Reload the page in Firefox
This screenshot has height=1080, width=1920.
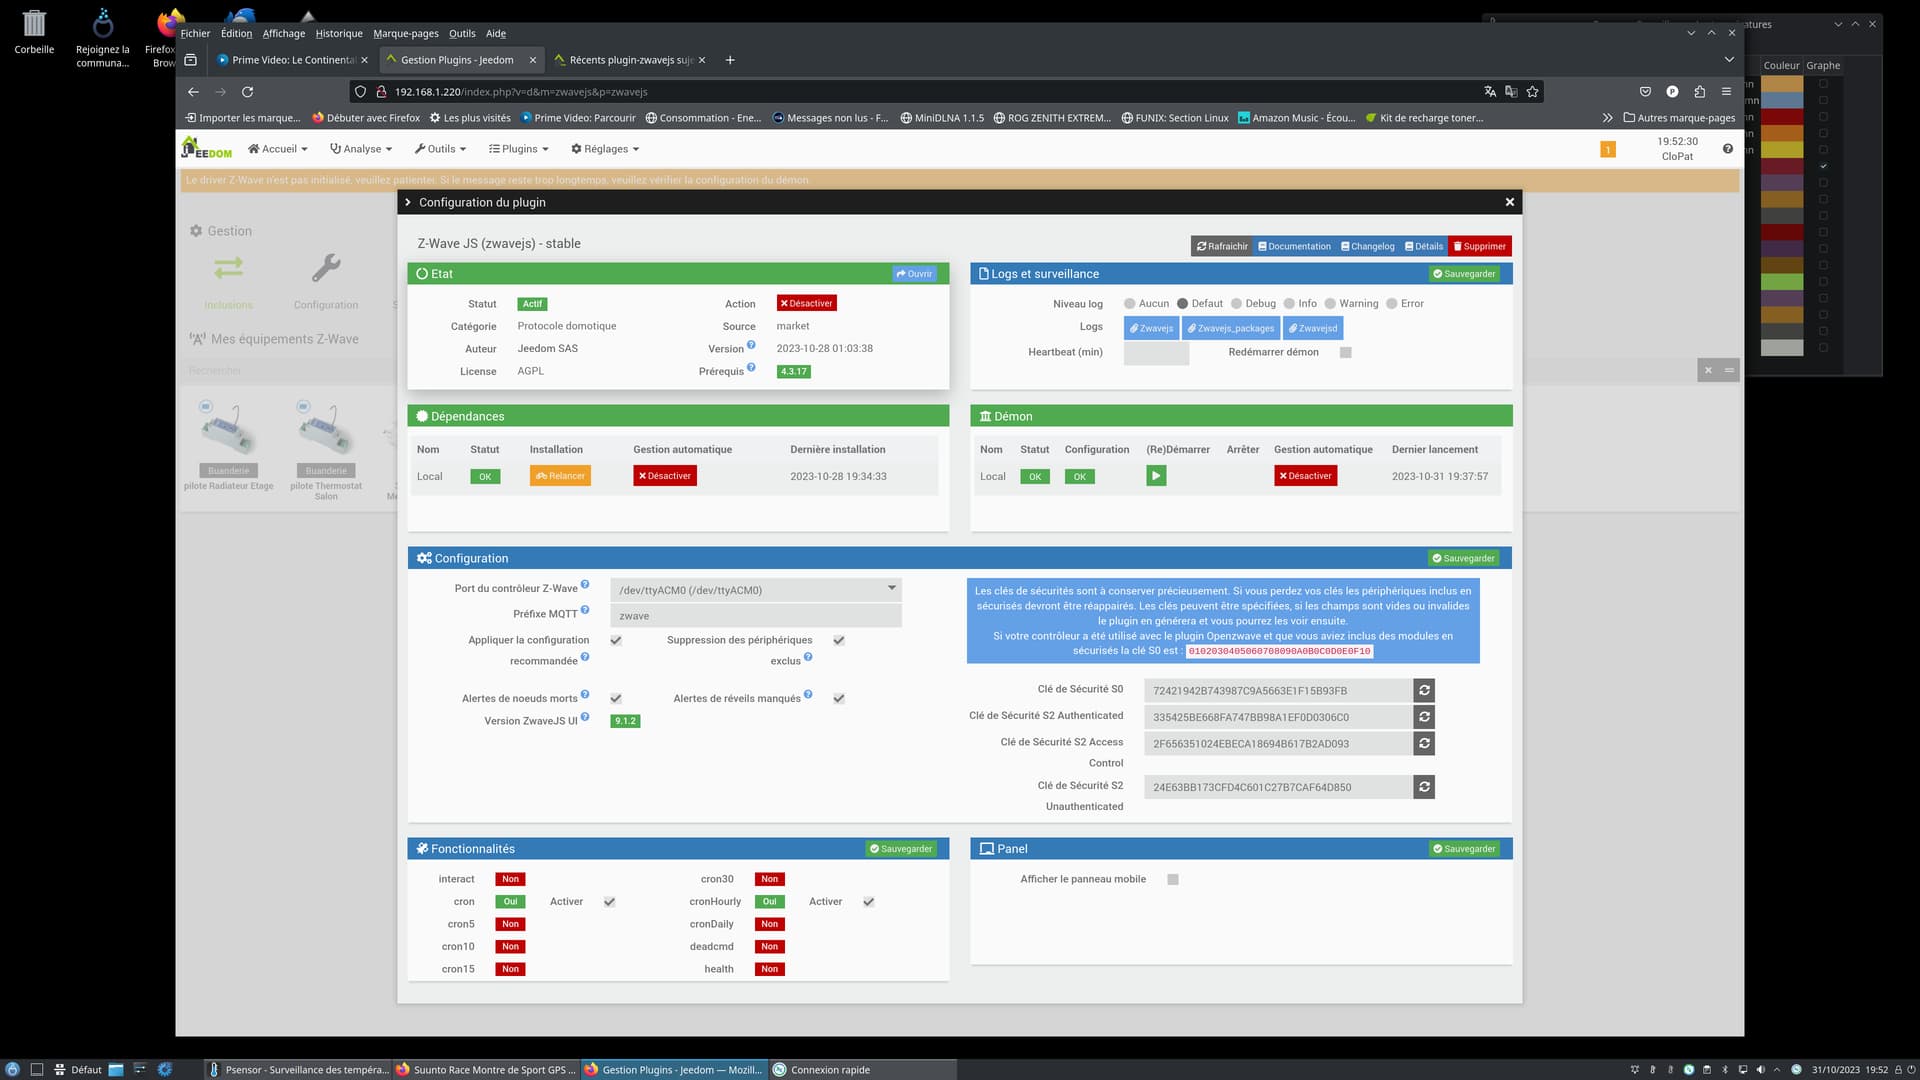coord(247,91)
